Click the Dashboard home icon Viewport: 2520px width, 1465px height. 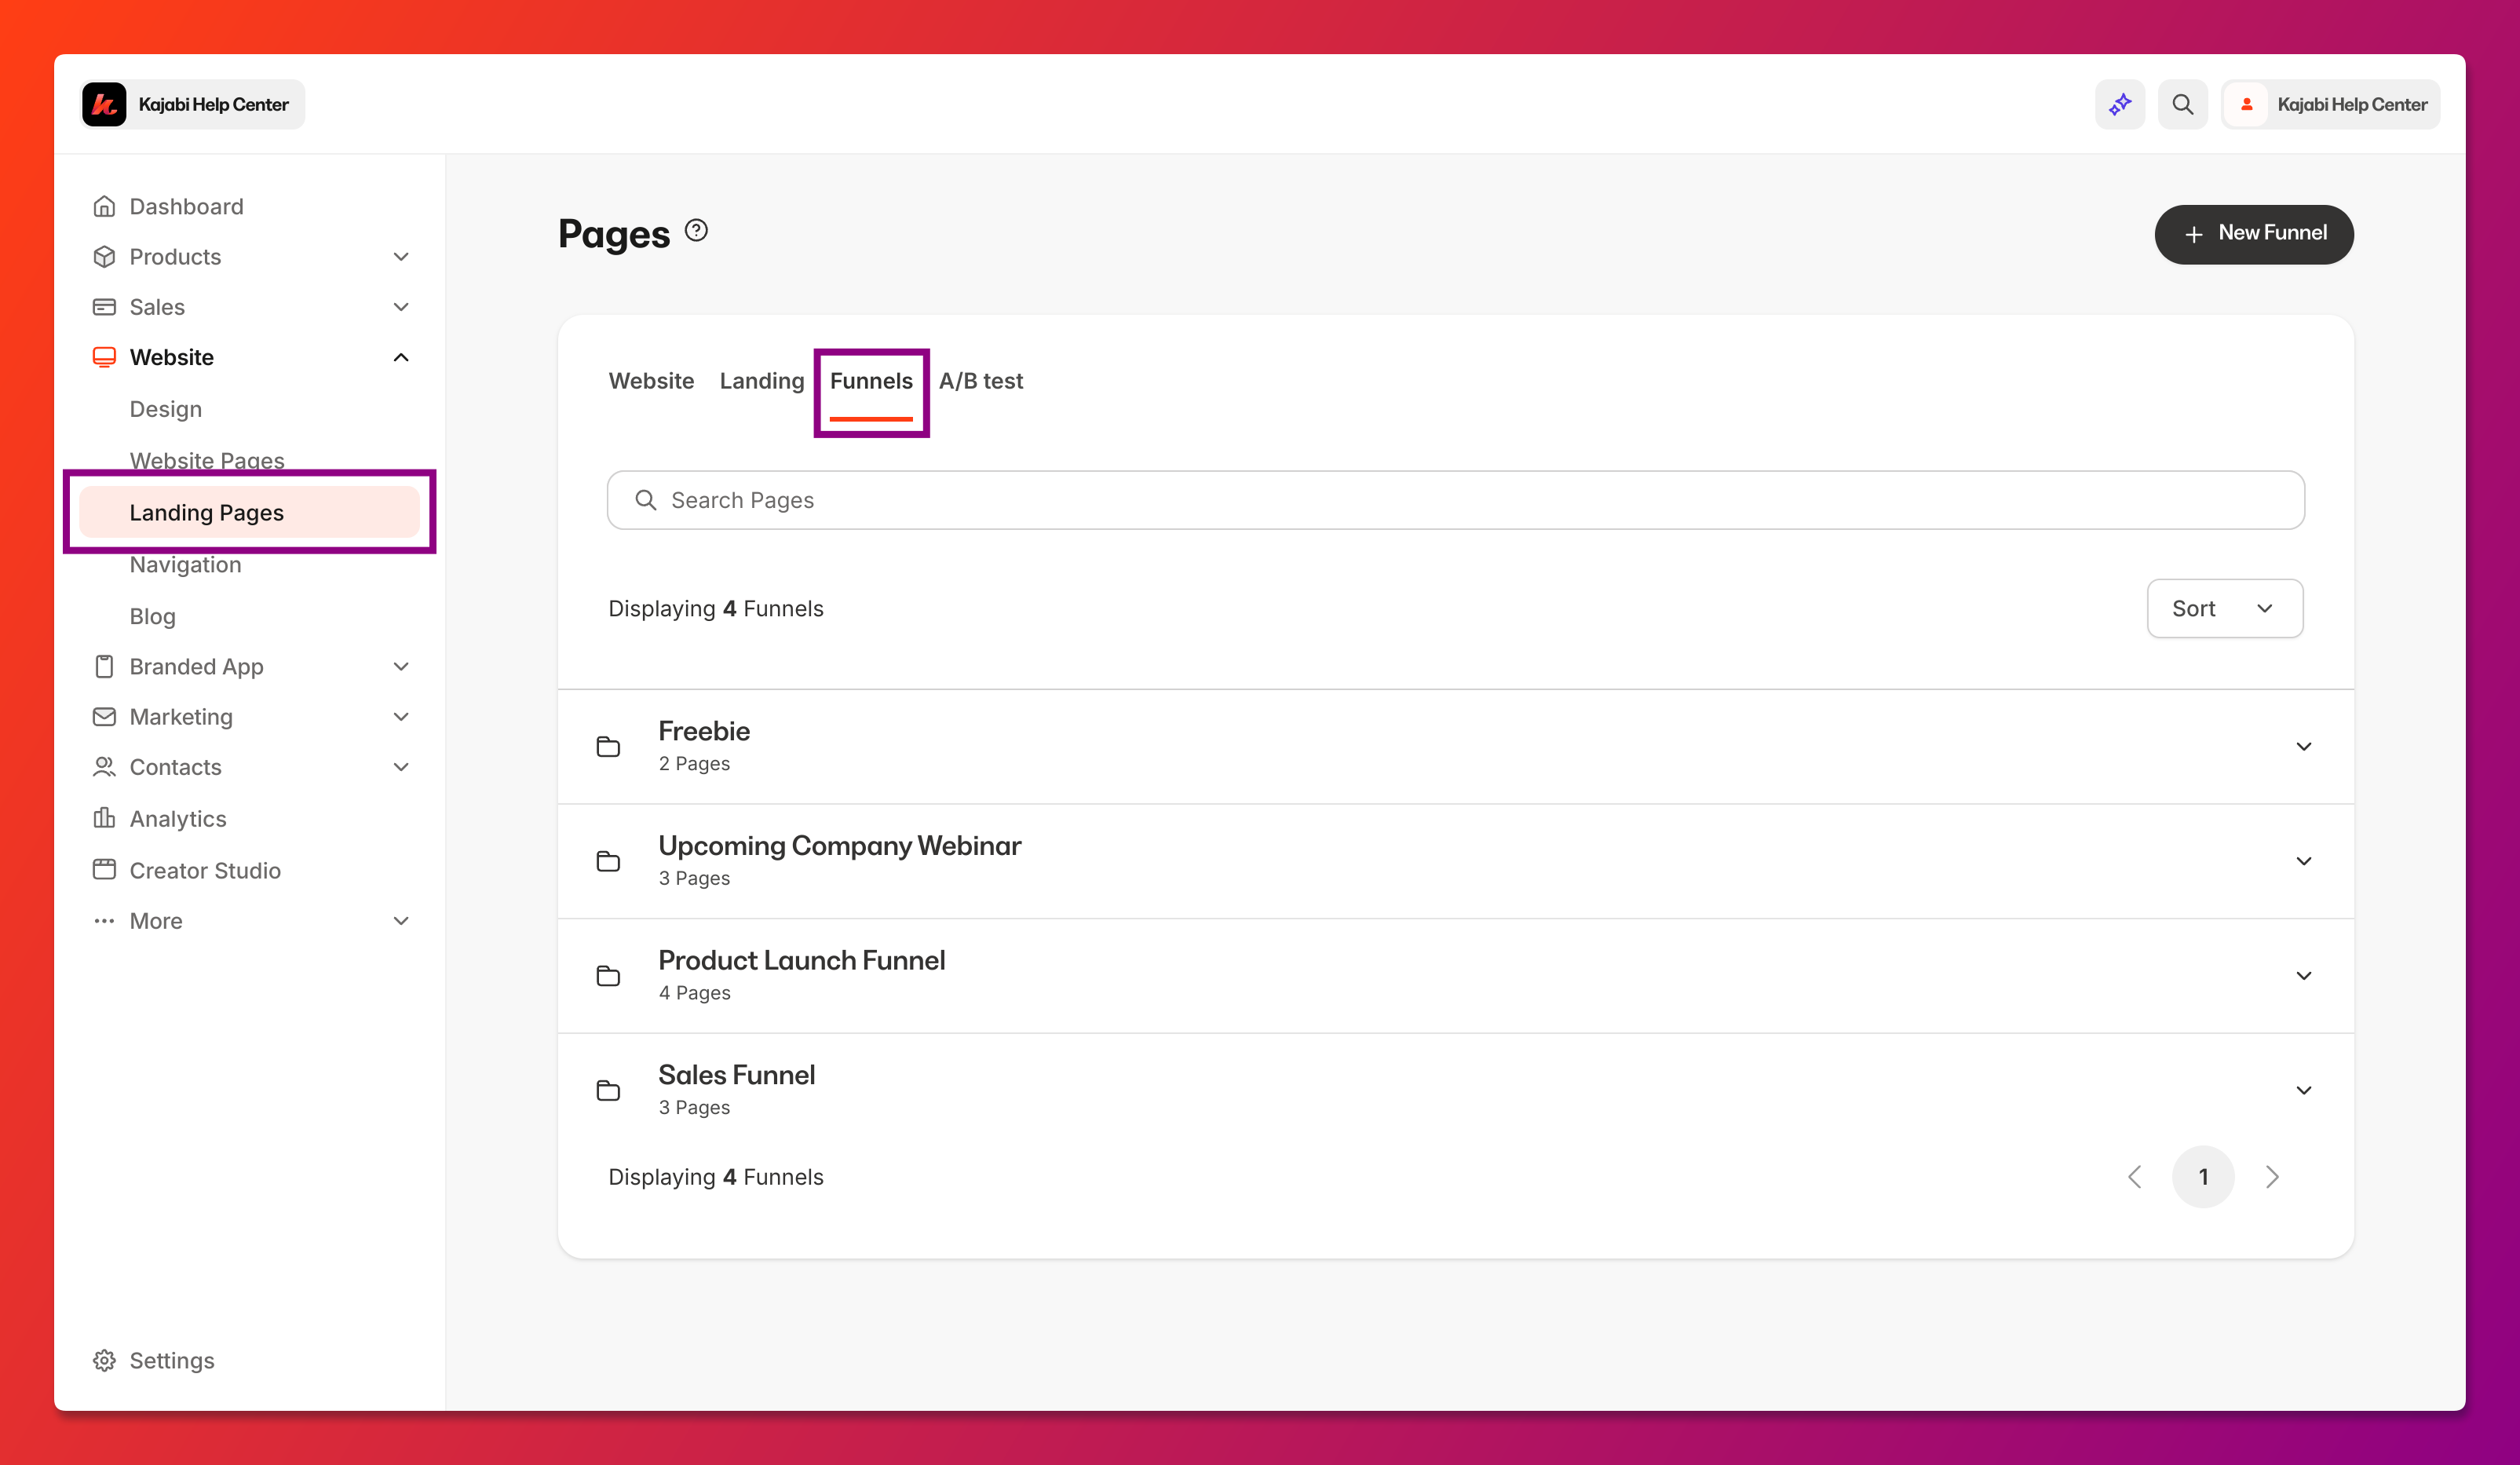coord(104,206)
